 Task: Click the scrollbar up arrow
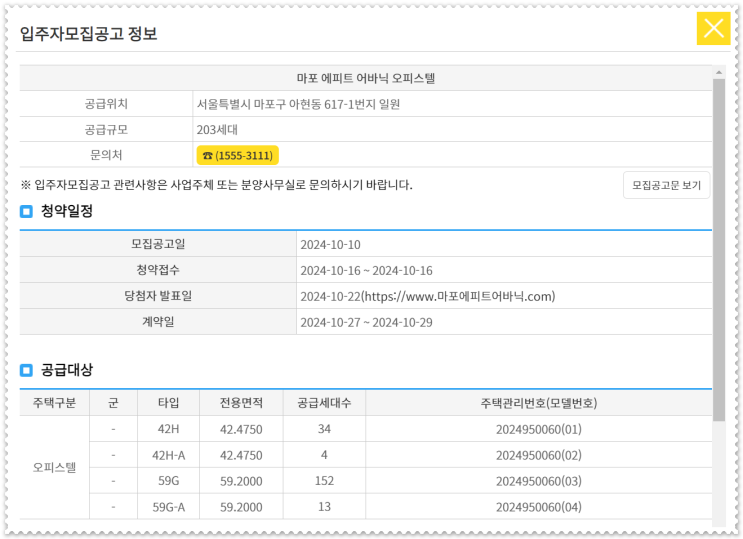(719, 73)
